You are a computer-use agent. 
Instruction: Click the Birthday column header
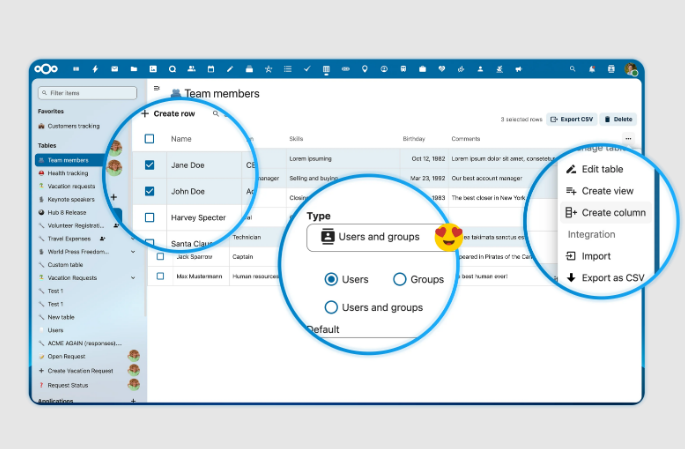414,139
